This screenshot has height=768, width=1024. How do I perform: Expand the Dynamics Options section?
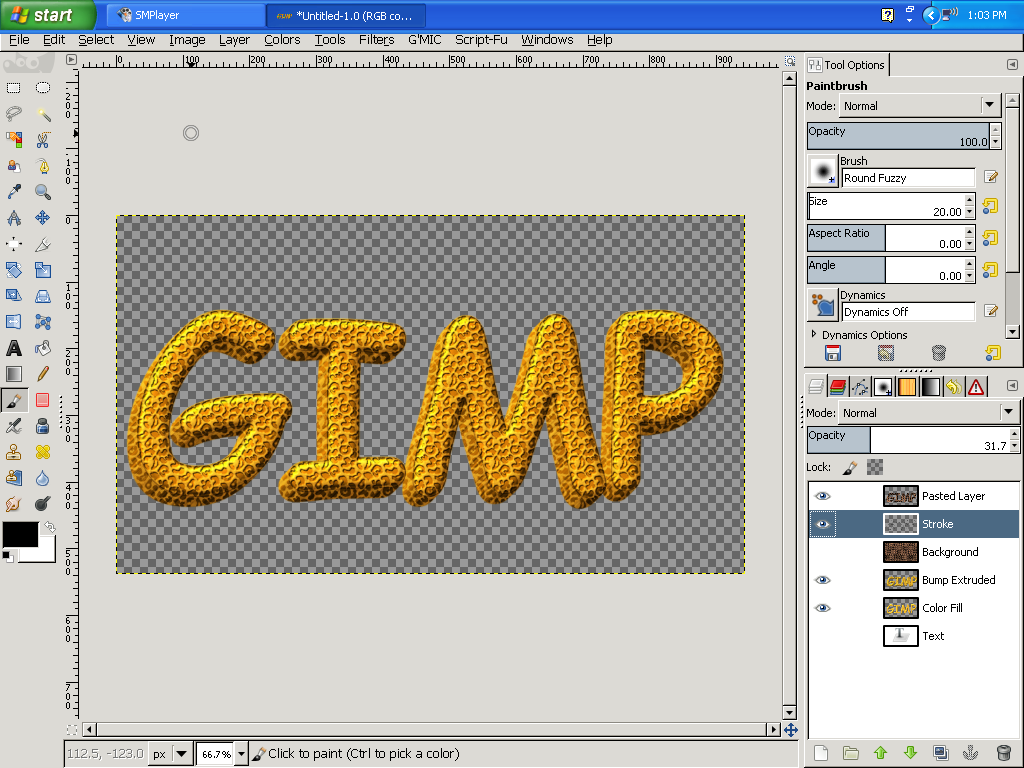(x=814, y=334)
